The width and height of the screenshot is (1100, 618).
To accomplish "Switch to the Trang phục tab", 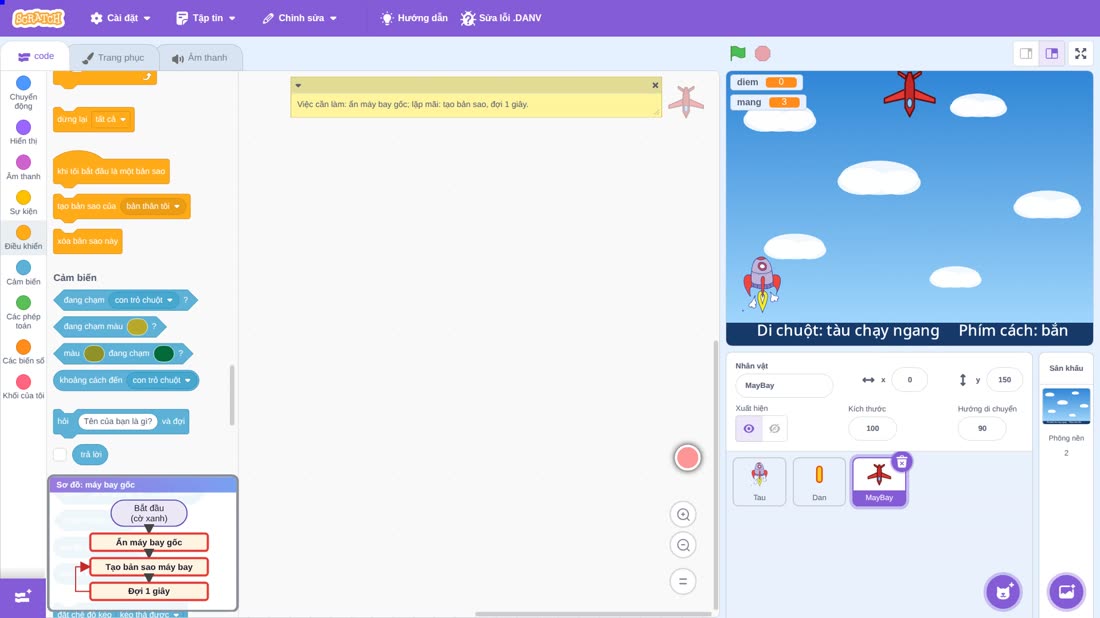I will point(113,58).
